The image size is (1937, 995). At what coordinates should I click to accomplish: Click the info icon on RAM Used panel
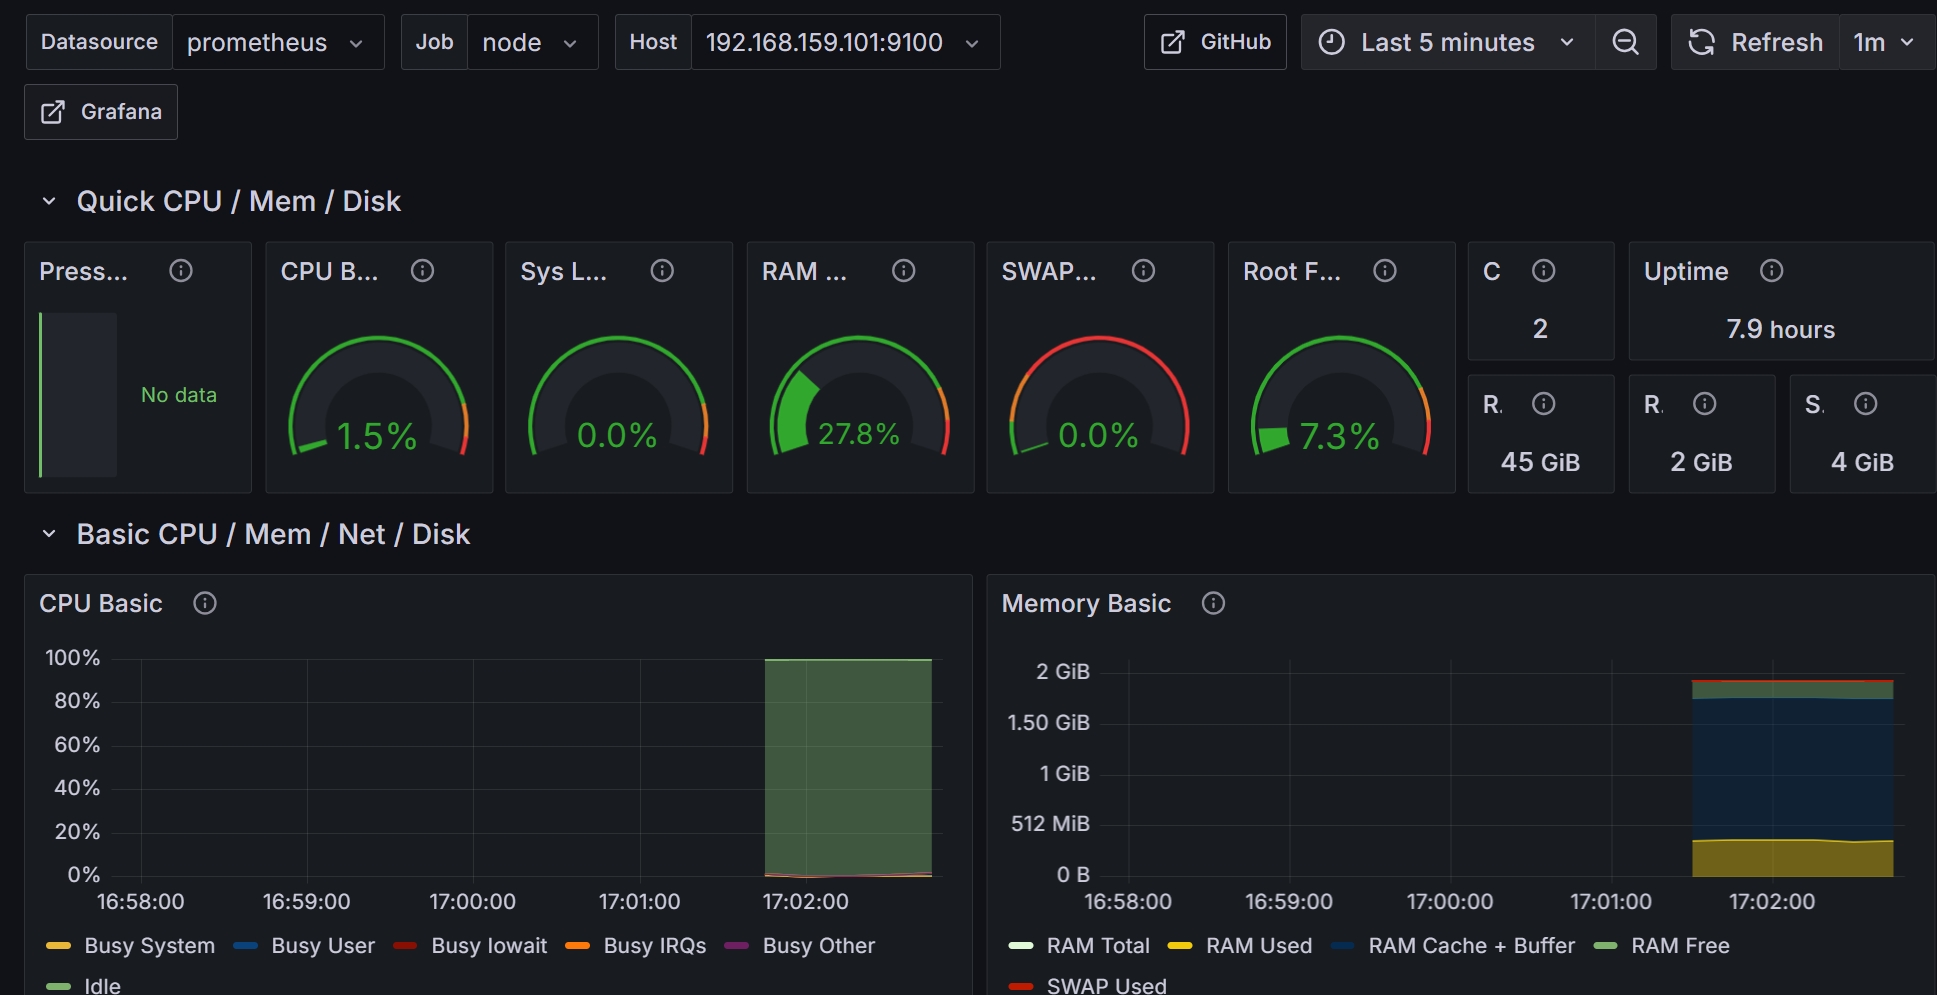click(904, 271)
